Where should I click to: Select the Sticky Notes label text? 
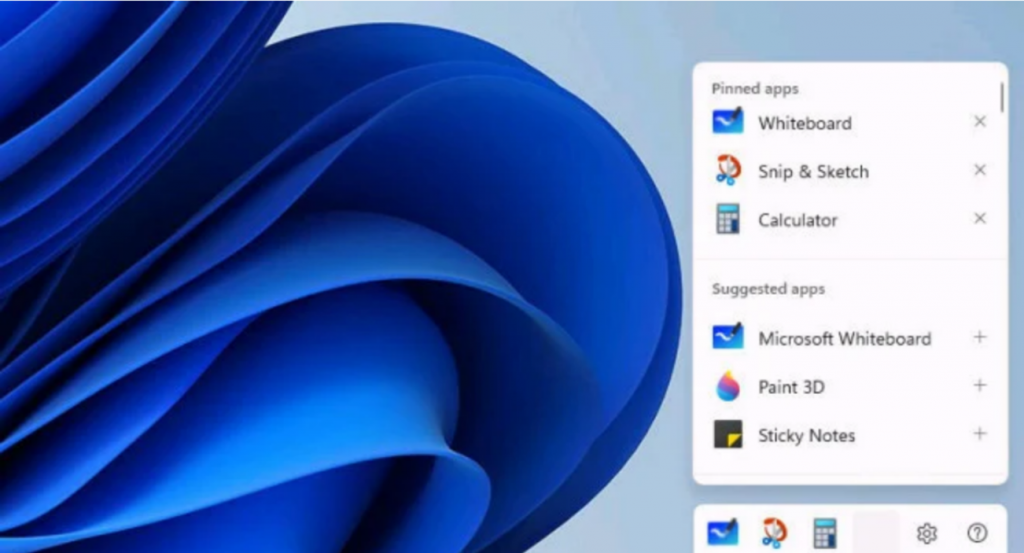806,435
